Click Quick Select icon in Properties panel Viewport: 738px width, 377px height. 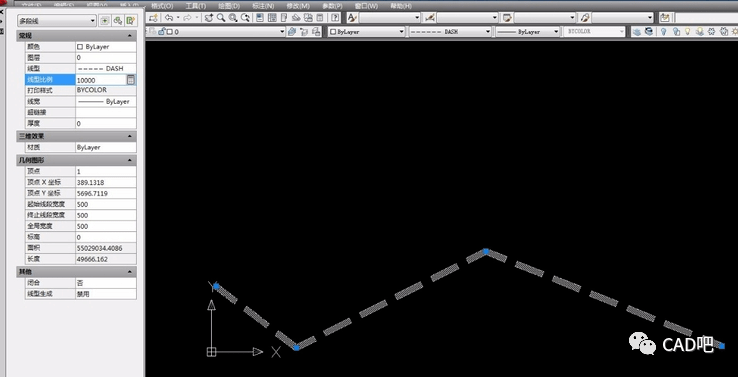coord(130,20)
